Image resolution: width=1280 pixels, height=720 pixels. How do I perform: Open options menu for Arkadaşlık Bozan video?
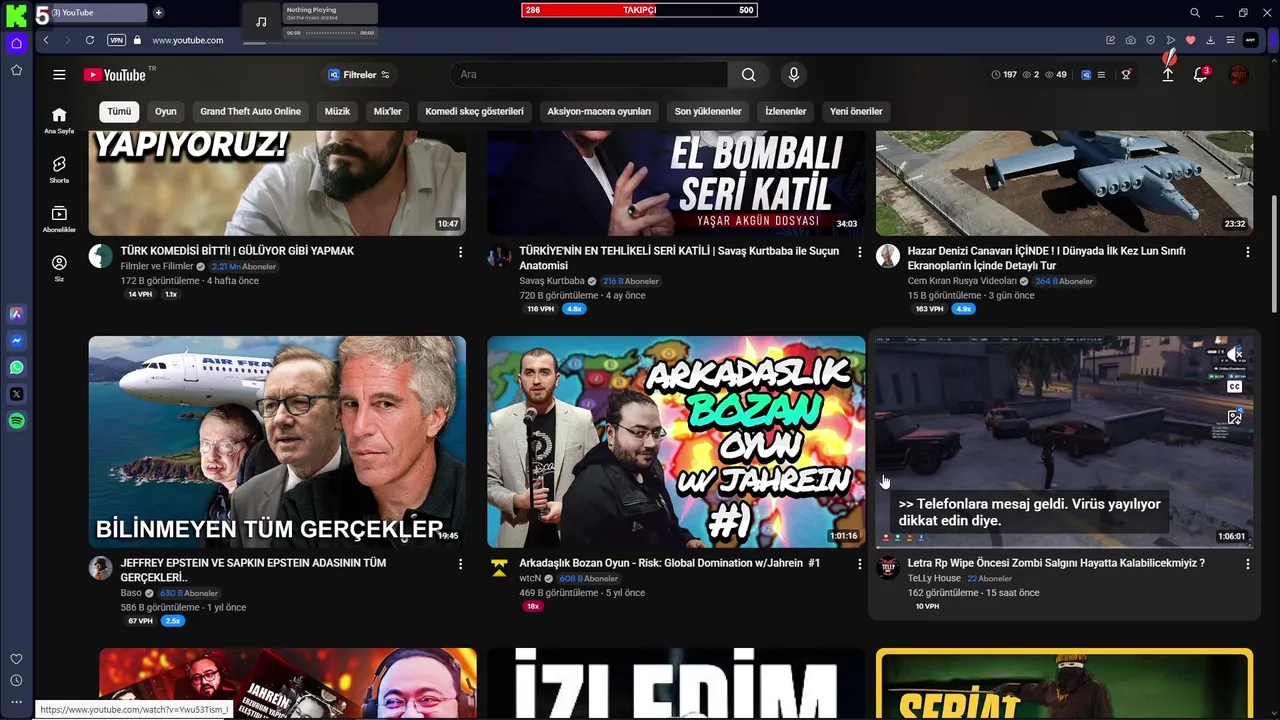[x=859, y=564]
